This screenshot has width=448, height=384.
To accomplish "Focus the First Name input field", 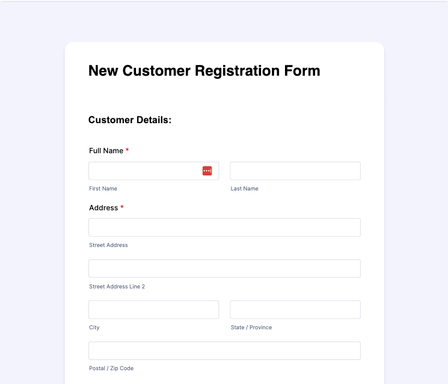I will 154,171.
